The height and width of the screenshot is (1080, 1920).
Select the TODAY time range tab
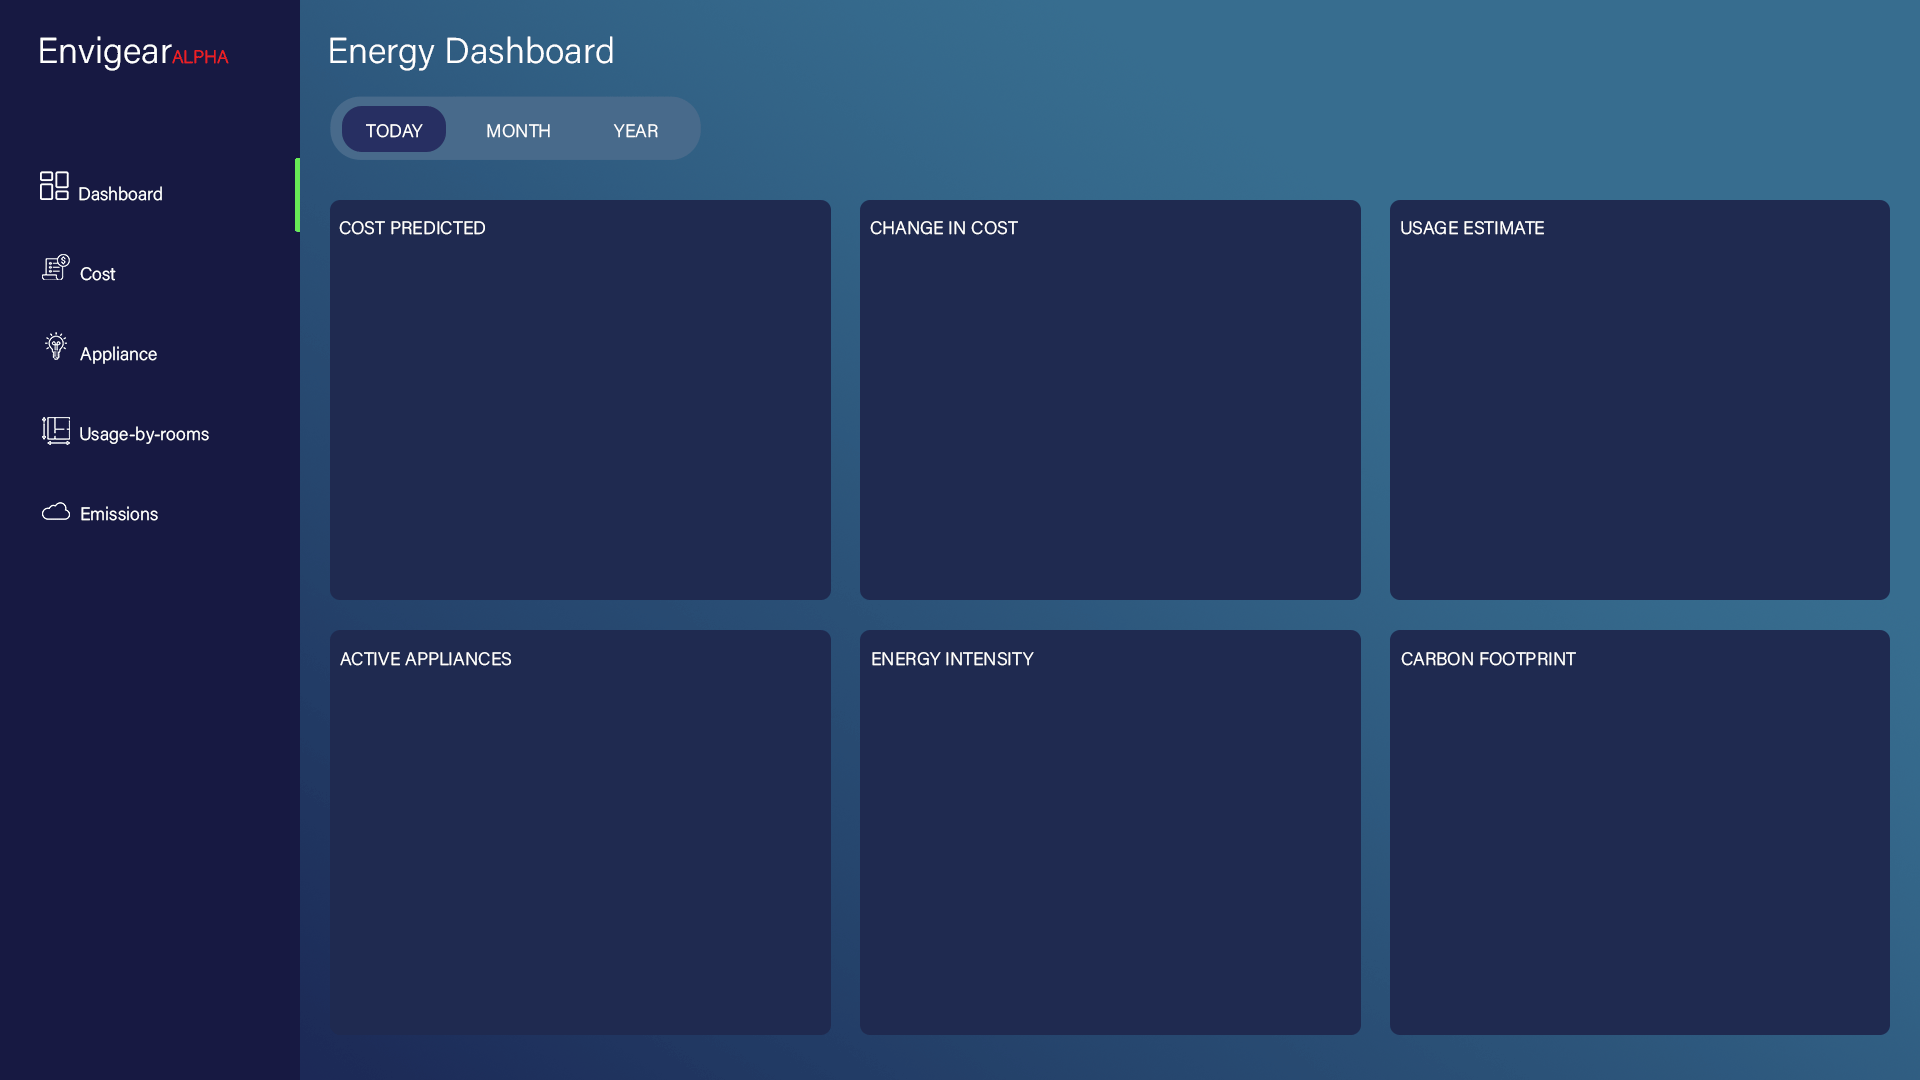[394, 129]
